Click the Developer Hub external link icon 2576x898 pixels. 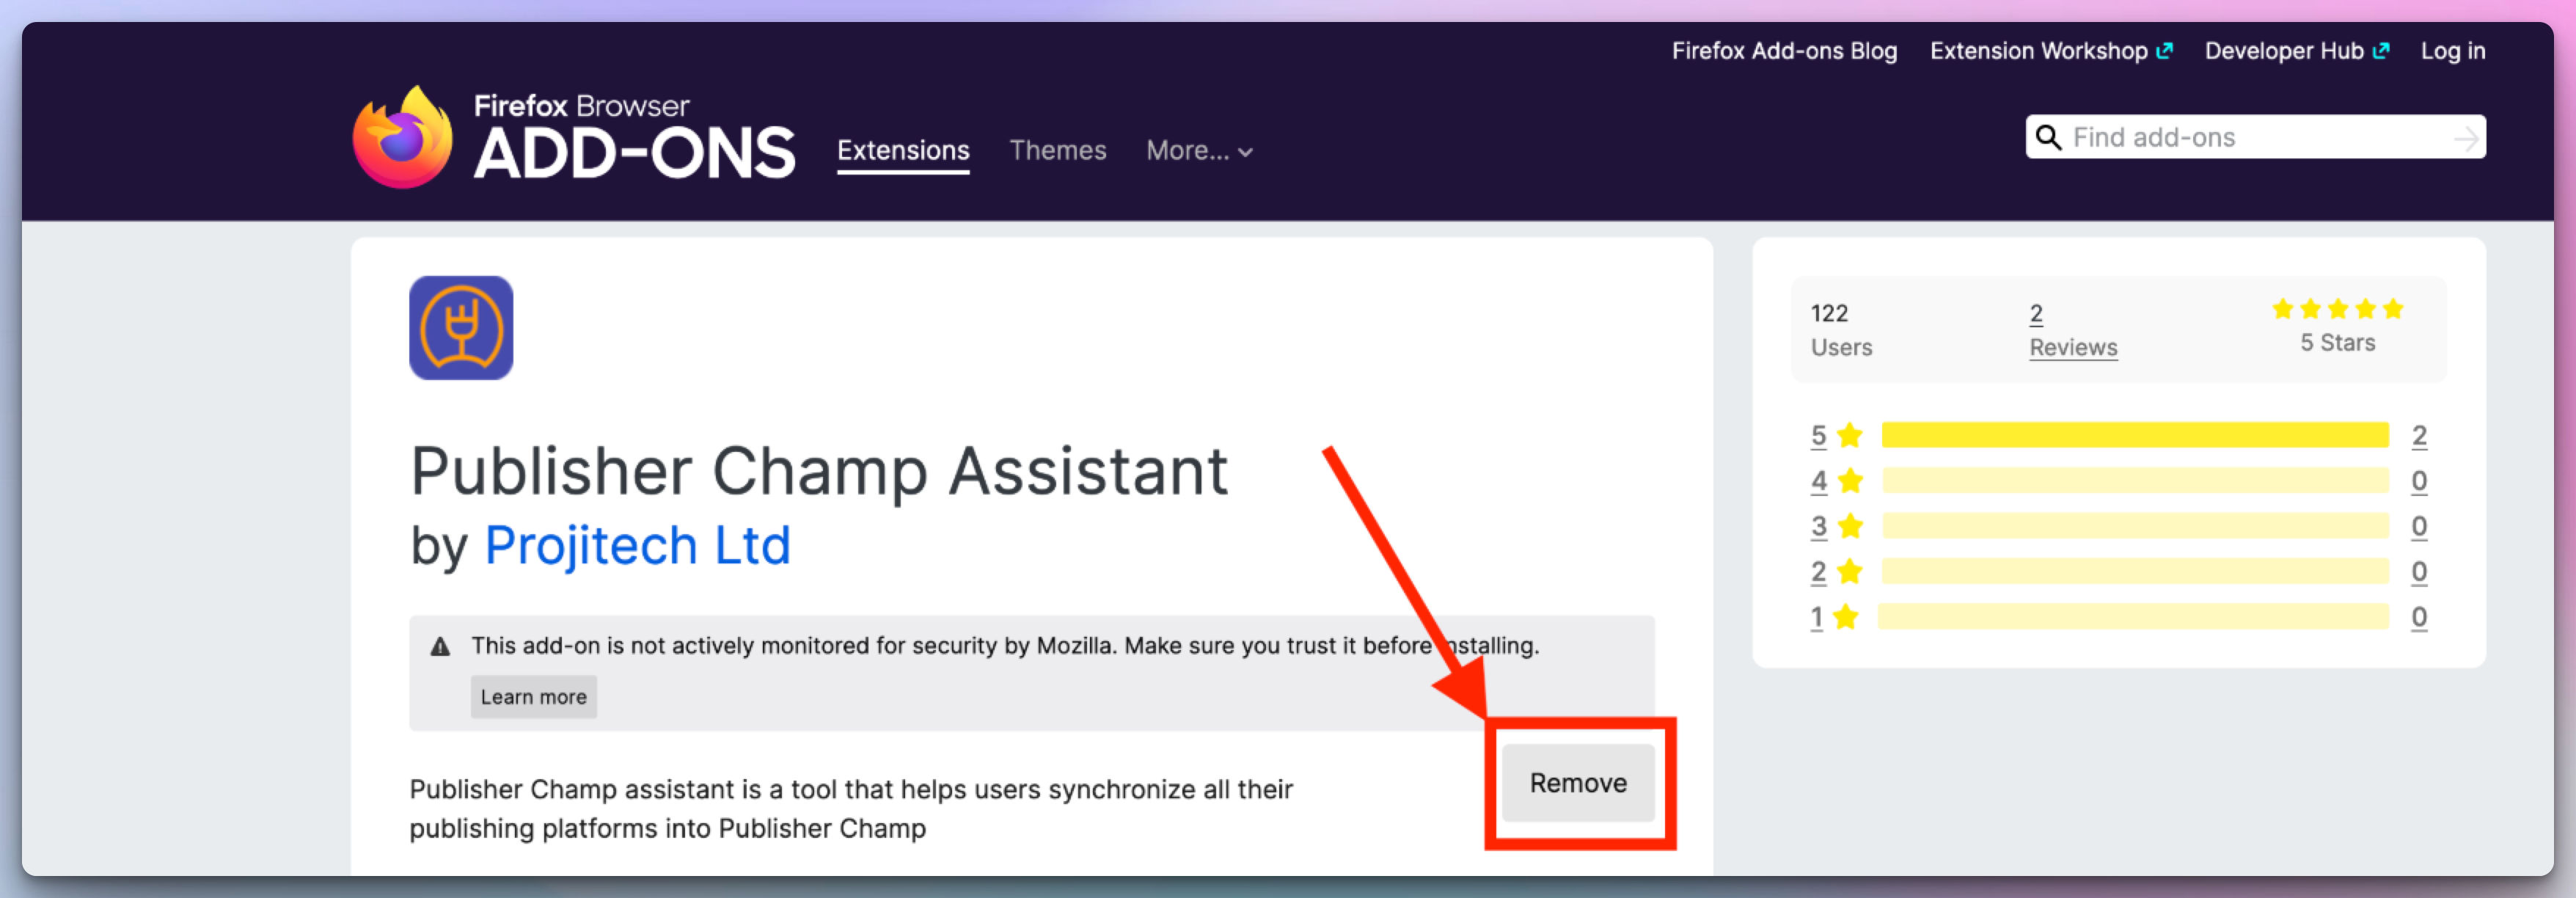(x=2381, y=51)
